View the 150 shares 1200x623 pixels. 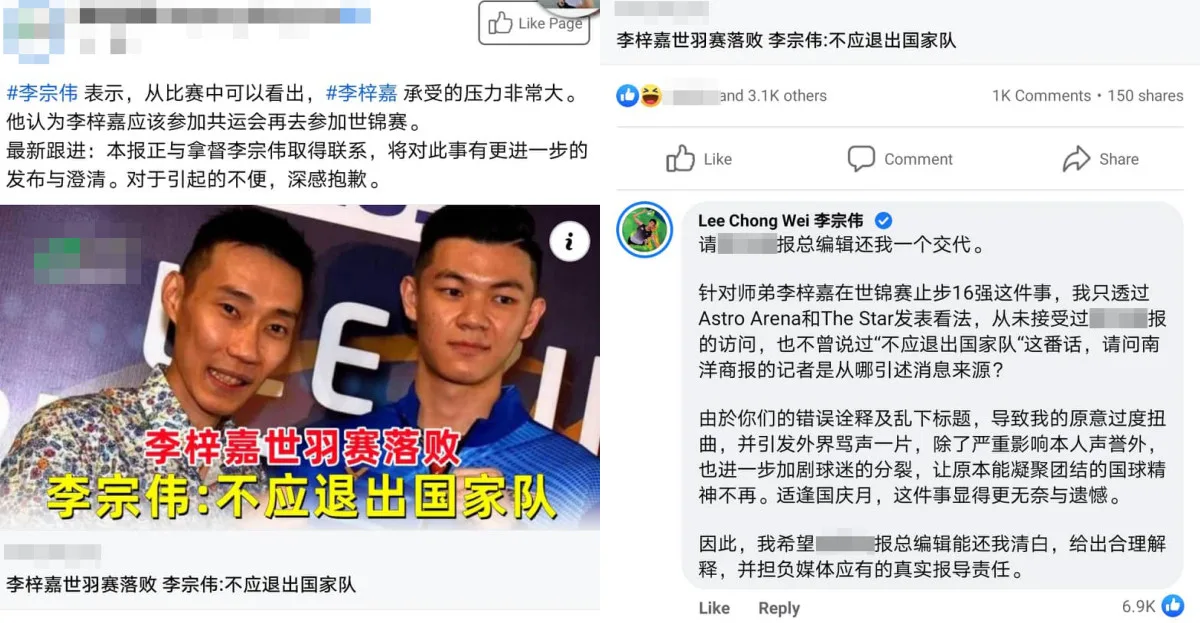coord(1145,96)
